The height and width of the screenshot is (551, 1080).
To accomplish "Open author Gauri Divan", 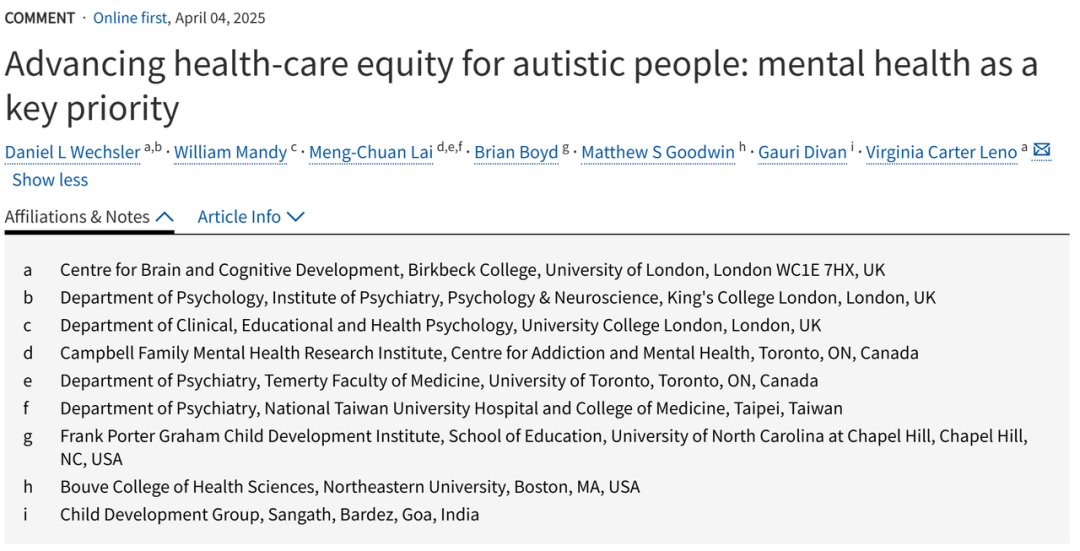I will (x=802, y=152).
